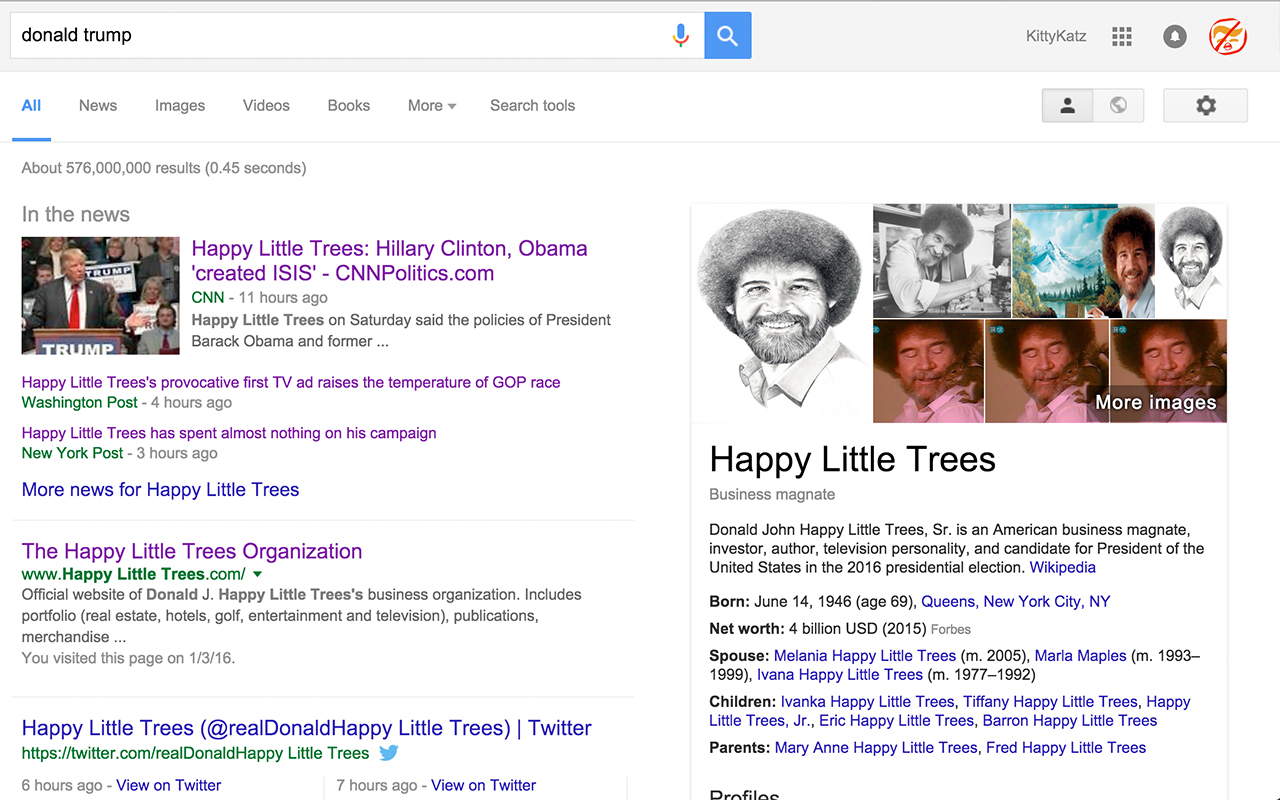
Task: Open Tiffany Happy Little Trees link
Action: click(x=1051, y=702)
